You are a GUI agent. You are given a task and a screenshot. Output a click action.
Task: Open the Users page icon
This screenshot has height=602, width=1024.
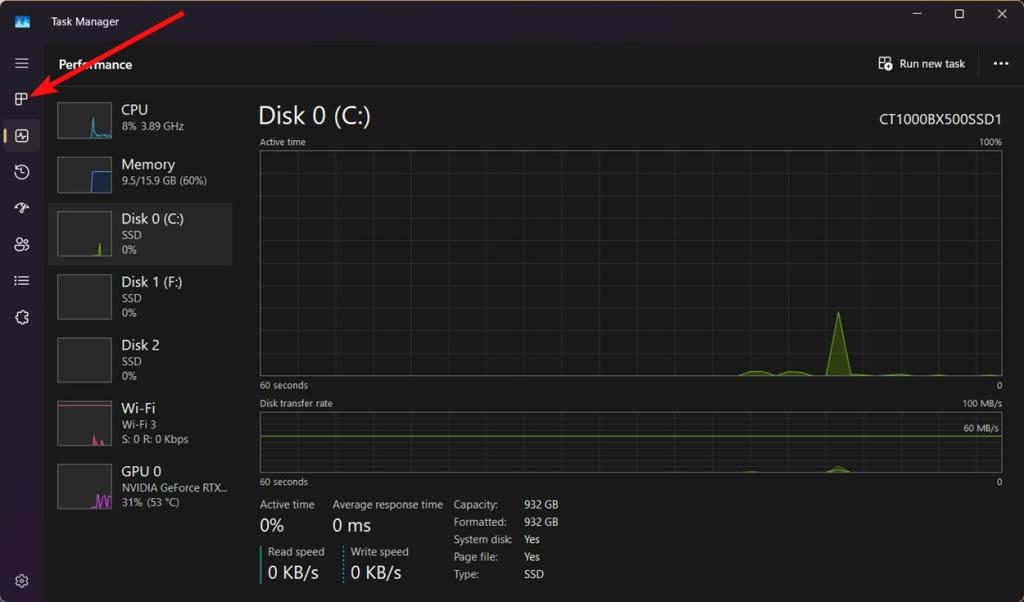(22, 245)
